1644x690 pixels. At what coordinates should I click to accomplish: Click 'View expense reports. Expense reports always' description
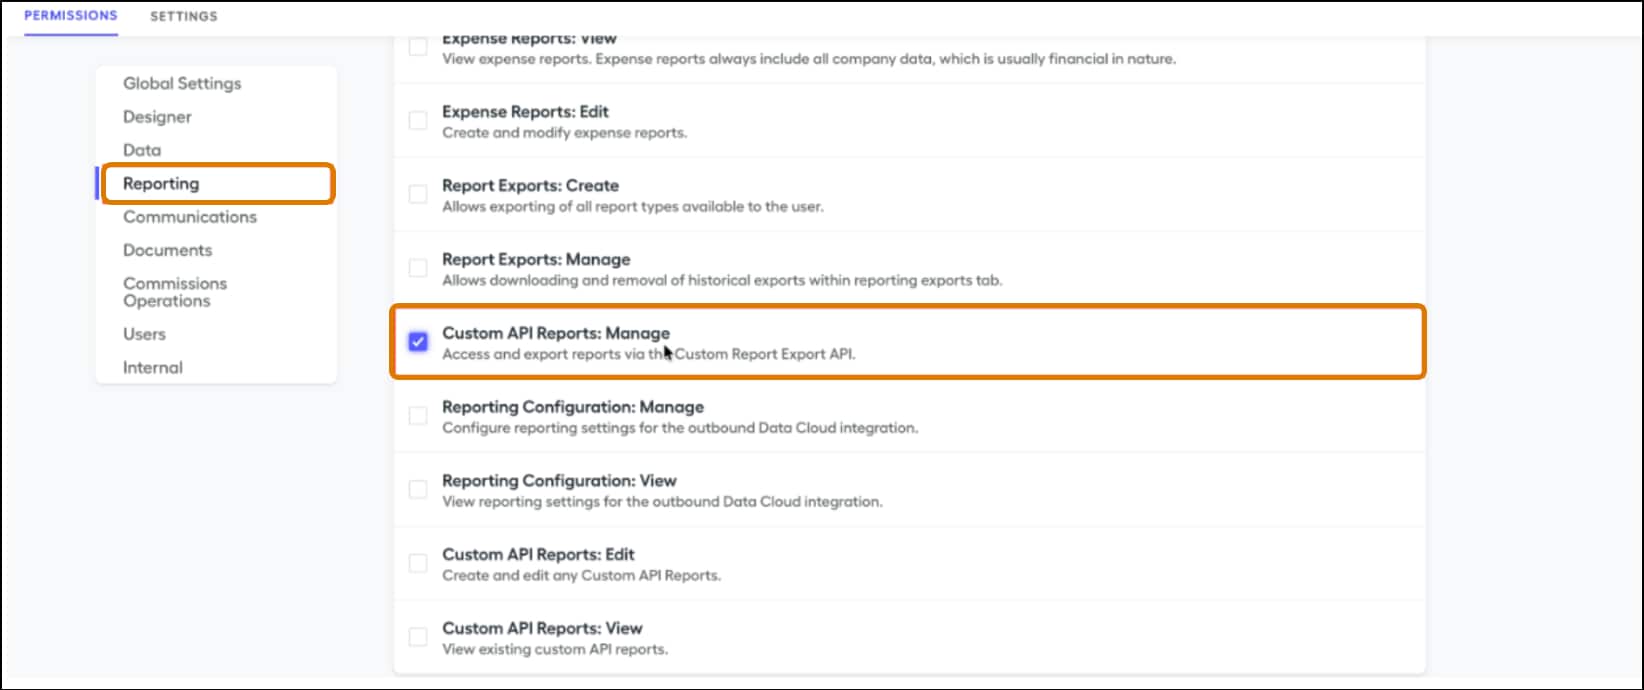[x=809, y=59]
